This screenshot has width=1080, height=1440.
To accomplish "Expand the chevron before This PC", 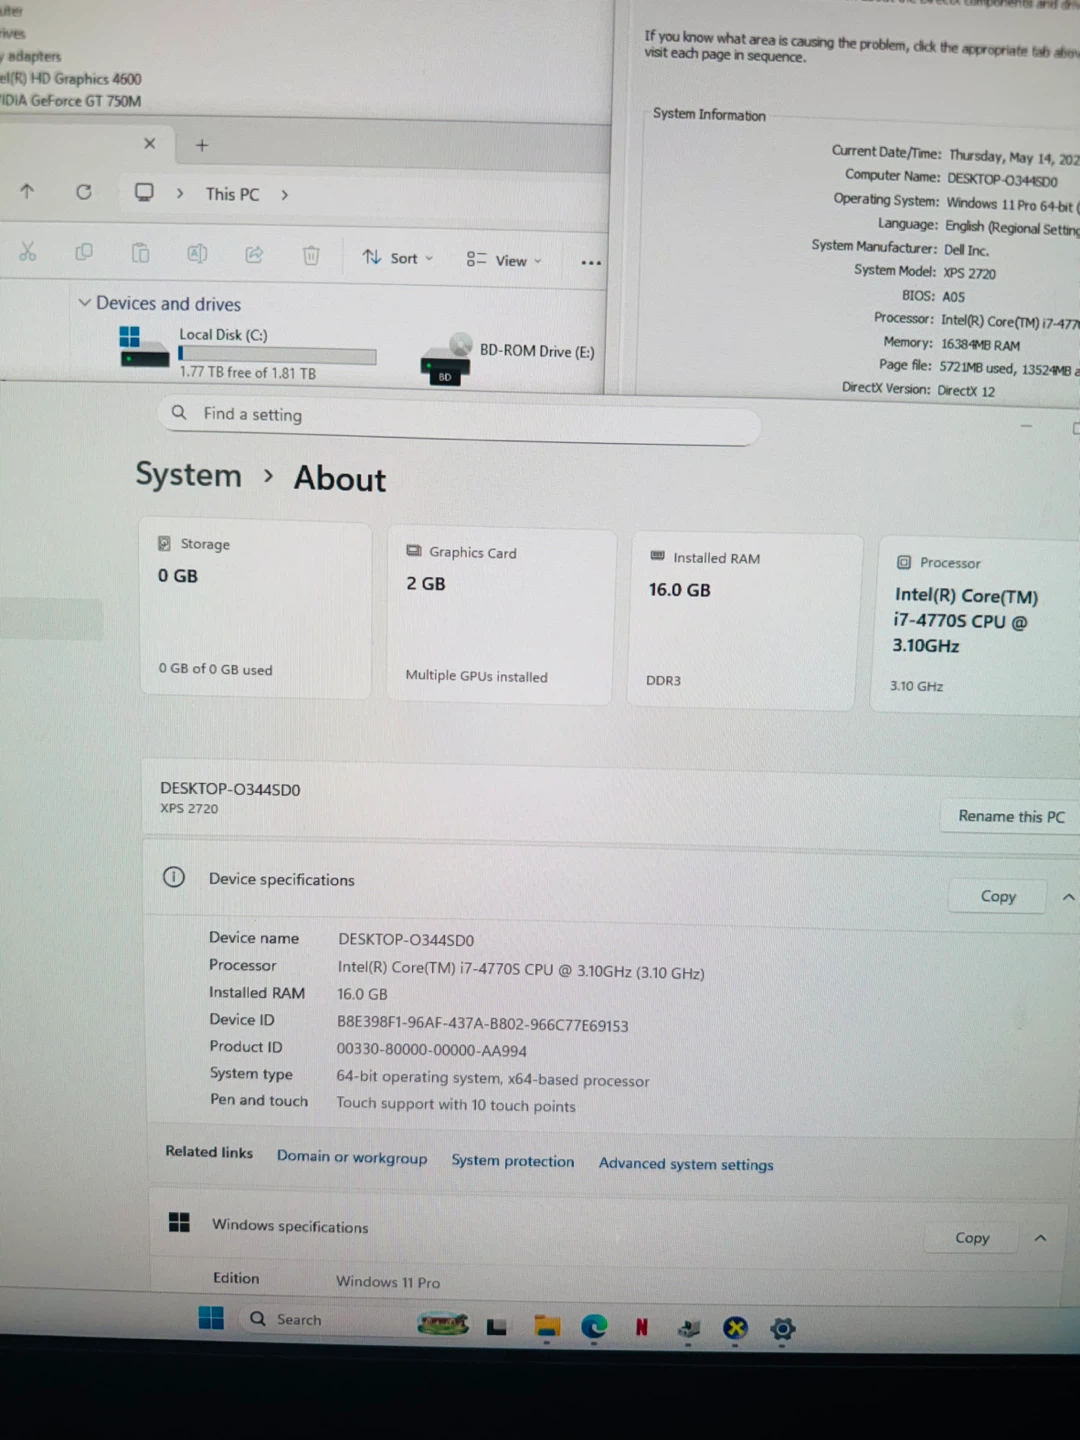I will pyautogui.click(x=180, y=193).
